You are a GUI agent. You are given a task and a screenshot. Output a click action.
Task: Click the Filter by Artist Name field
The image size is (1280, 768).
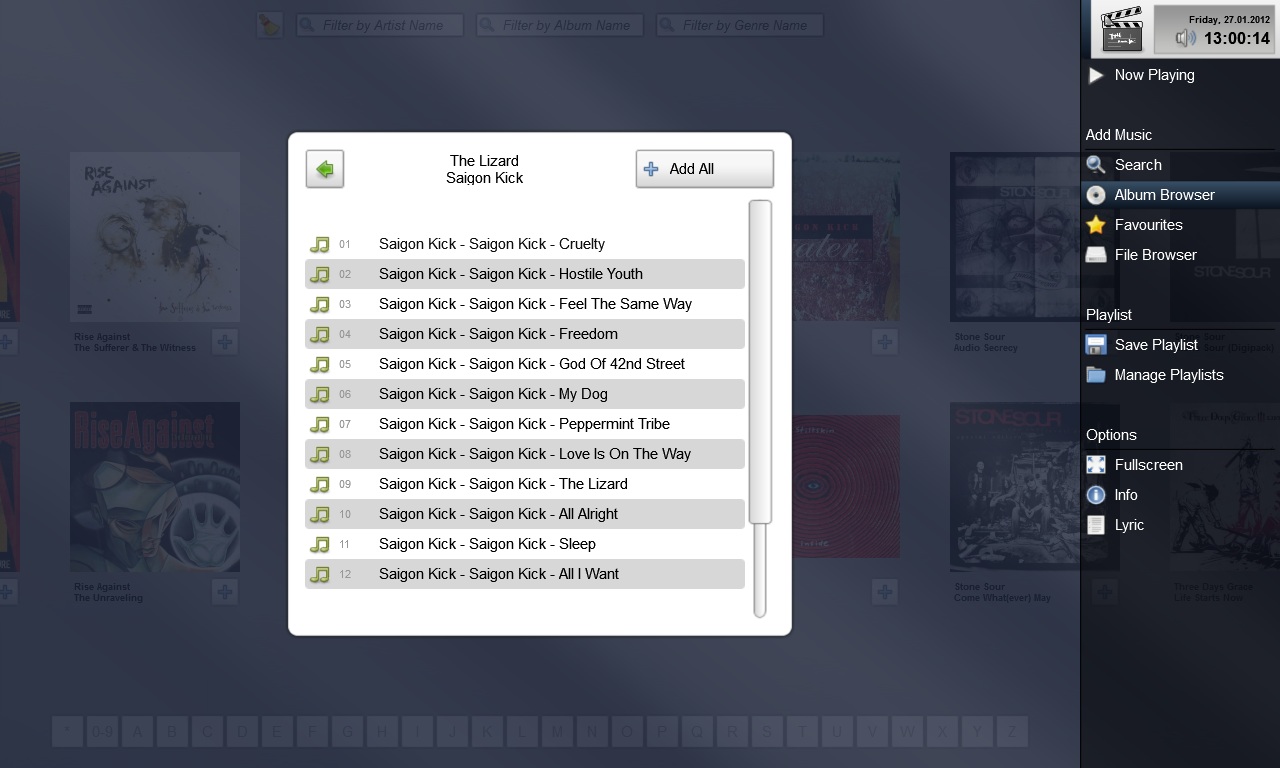[380, 25]
